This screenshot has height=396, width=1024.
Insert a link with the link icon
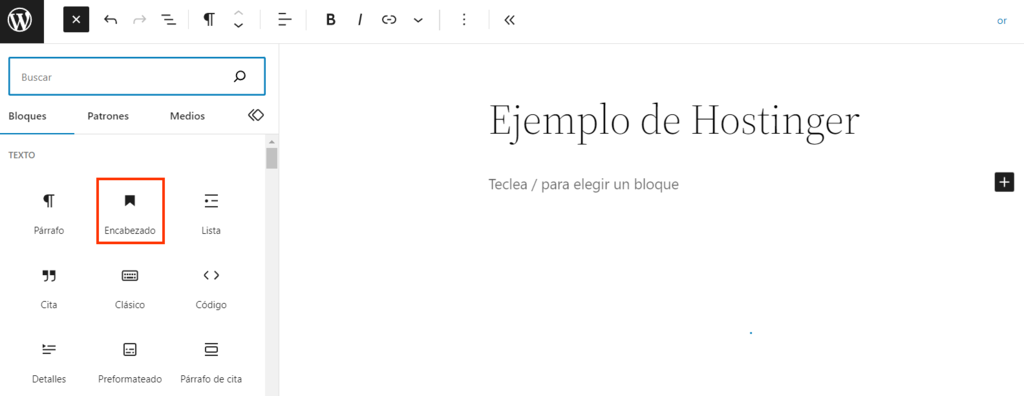[x=389, y=20]
